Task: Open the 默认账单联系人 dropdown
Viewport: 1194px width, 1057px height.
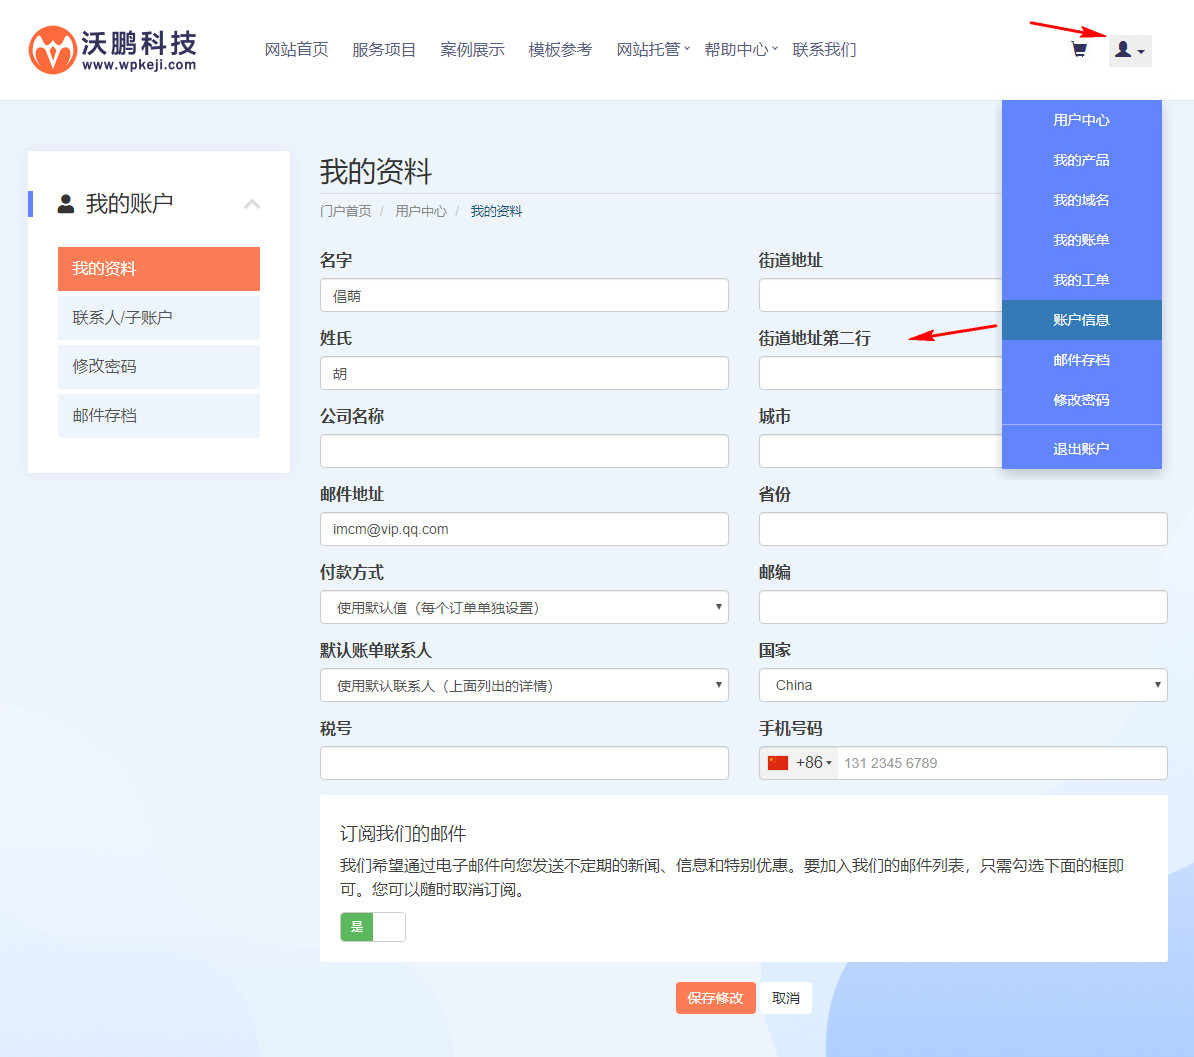Action: click(524, 685)
